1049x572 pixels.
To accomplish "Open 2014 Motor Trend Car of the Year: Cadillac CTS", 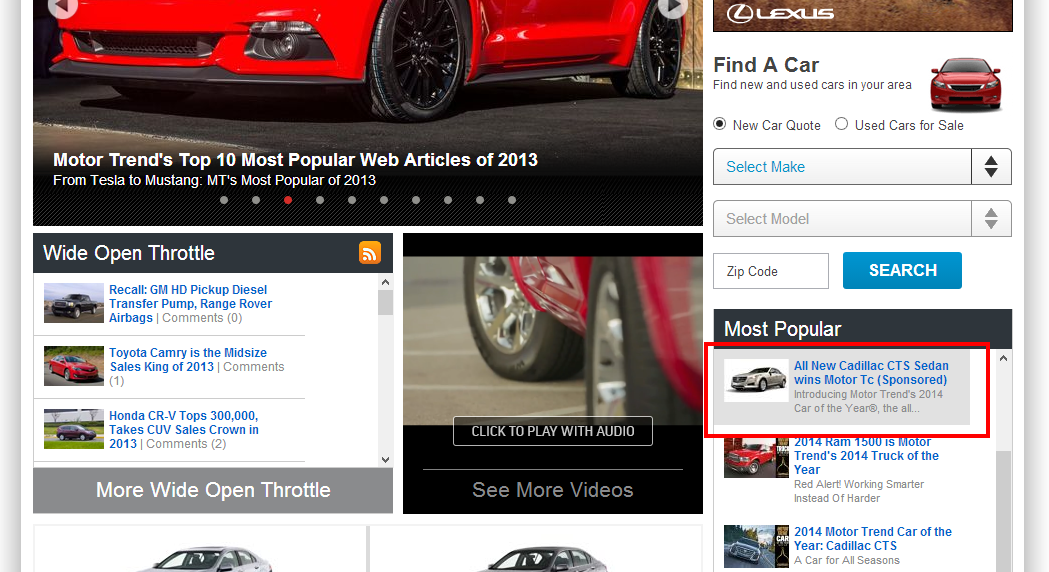I will [x=872, y=539].
